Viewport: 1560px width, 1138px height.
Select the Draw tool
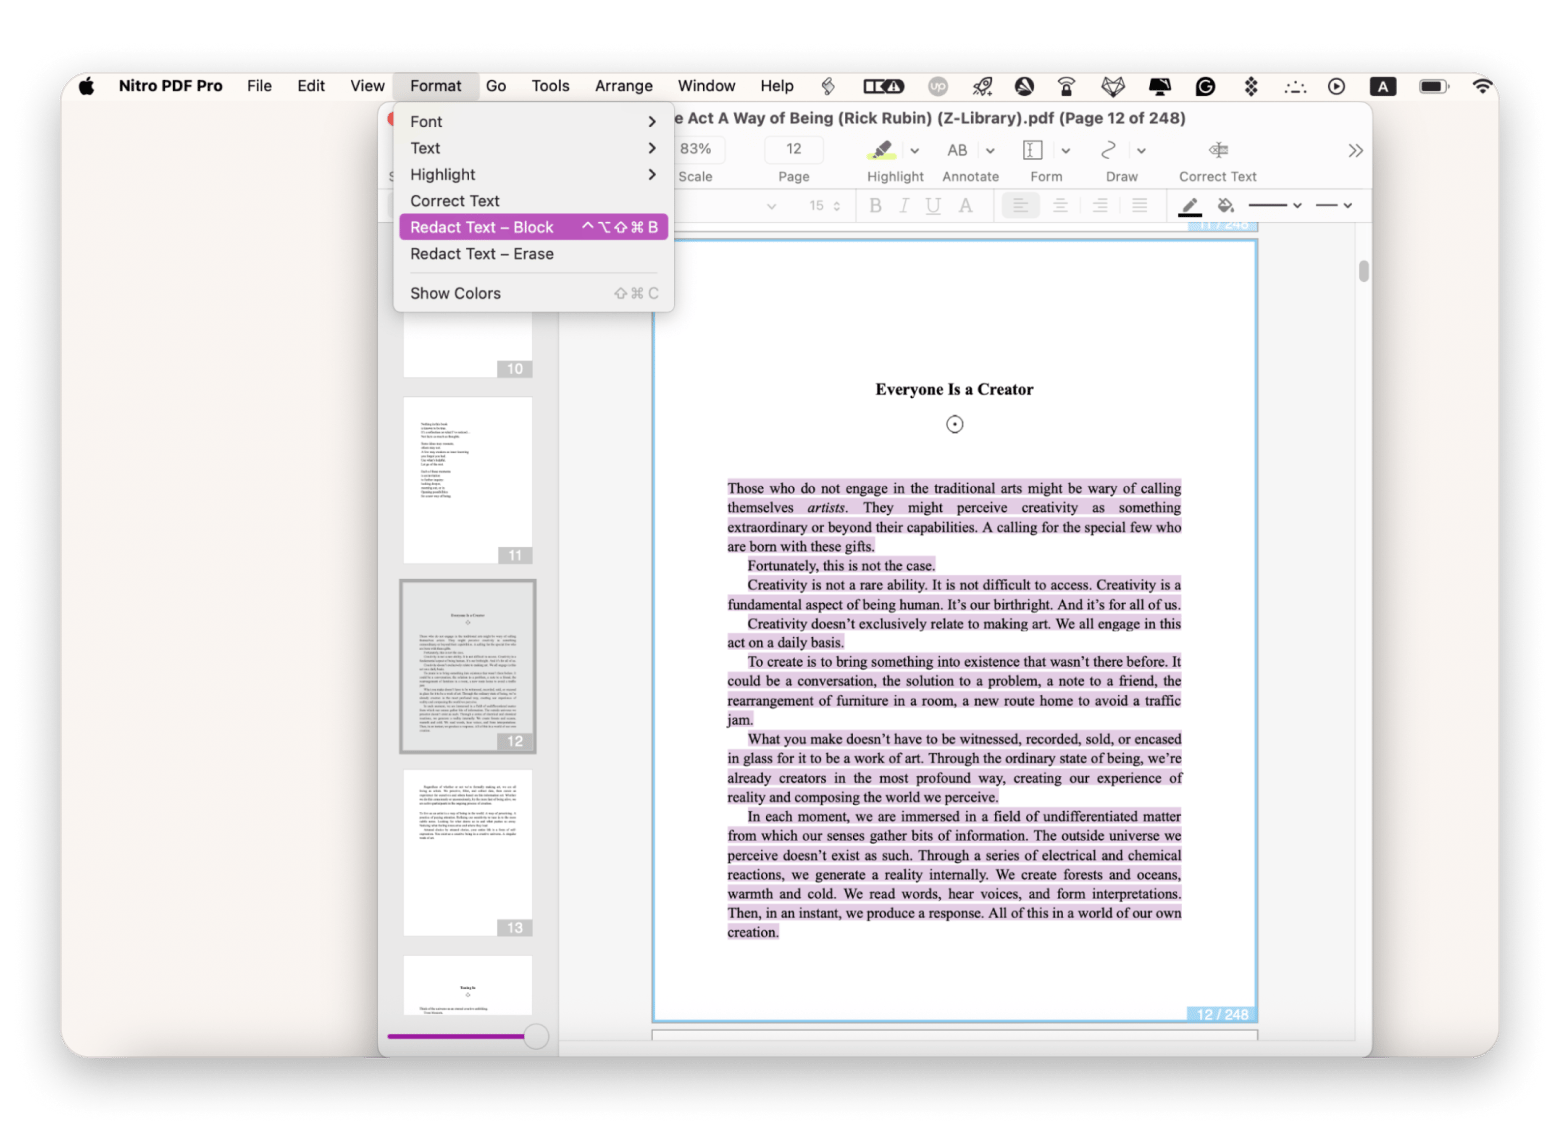tap(1108, 151)
